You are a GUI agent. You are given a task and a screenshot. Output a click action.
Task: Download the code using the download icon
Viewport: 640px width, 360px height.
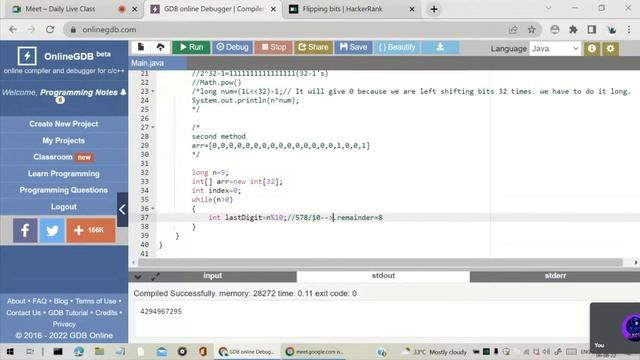(440, 47)
